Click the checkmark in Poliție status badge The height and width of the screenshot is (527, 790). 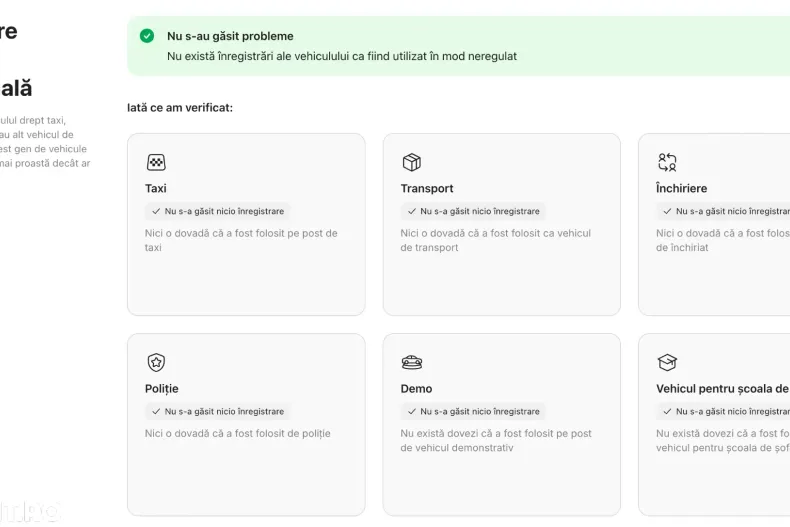(156, 411)
